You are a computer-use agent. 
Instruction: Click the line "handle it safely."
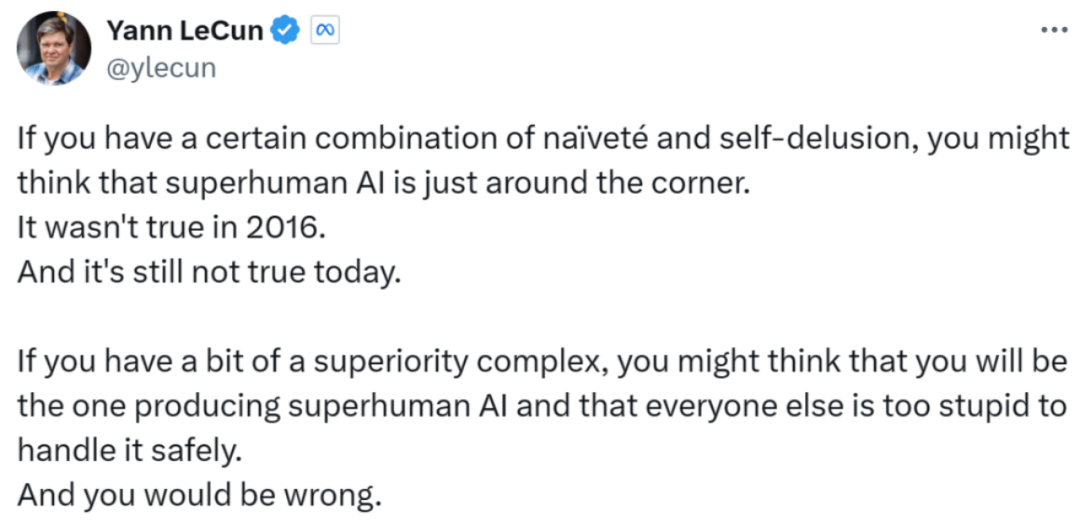point(130,451)
